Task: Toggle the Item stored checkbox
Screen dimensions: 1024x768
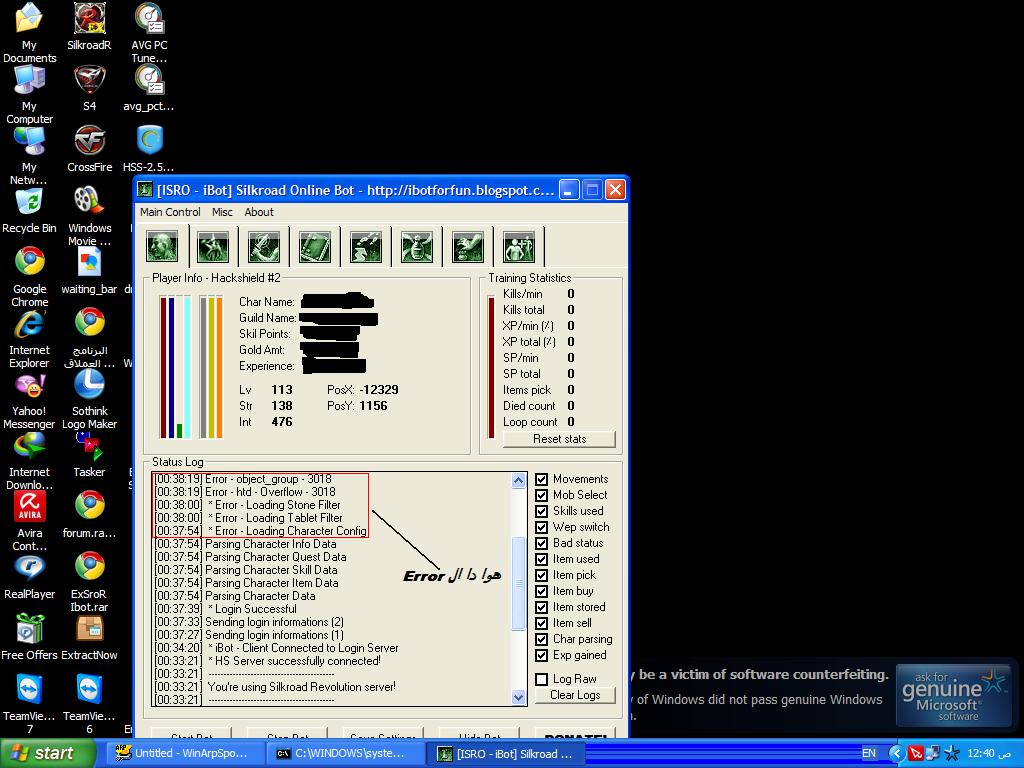Action: click(x=541, y=607)
